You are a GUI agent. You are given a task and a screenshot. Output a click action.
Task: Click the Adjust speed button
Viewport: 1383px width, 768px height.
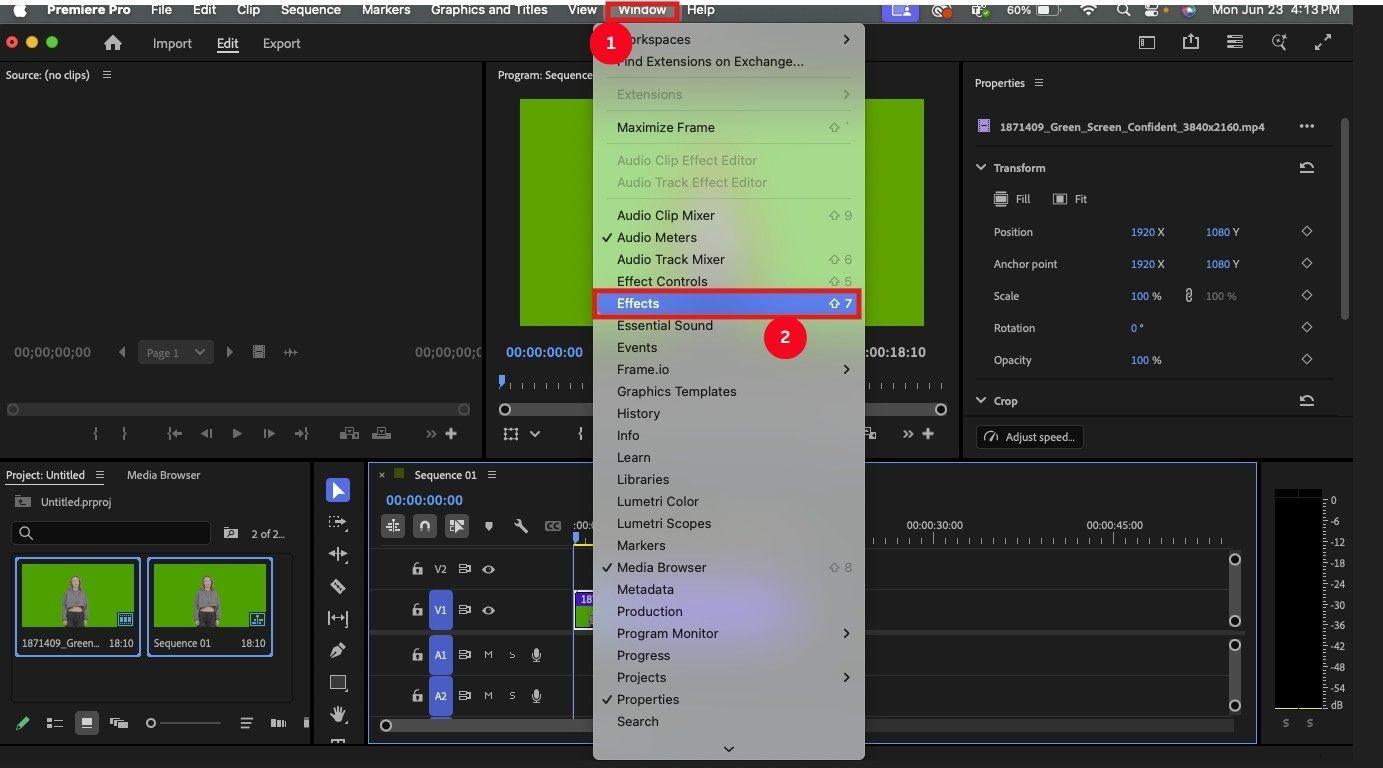coord(1030,437)
